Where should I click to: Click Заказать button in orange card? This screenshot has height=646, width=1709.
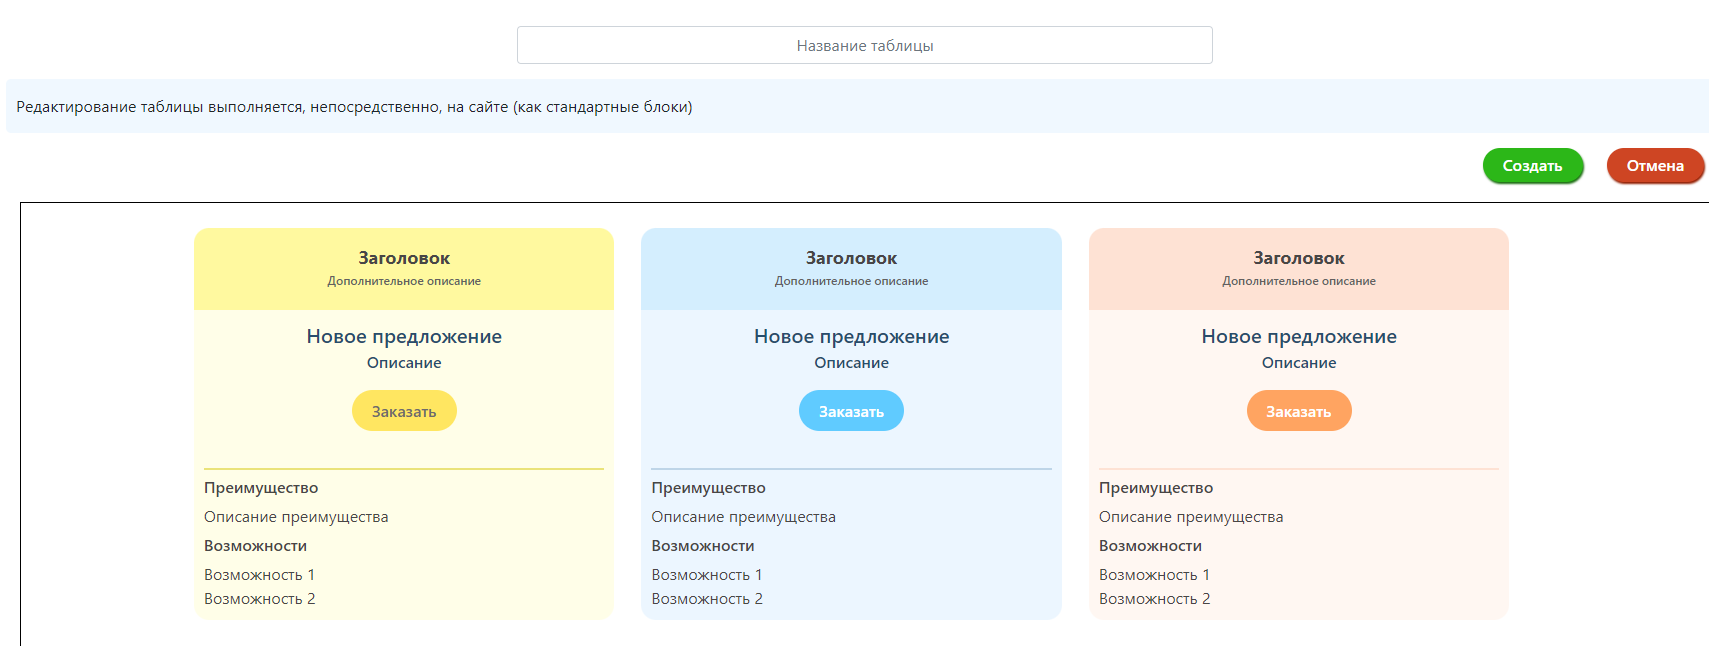pos(1298,411)
